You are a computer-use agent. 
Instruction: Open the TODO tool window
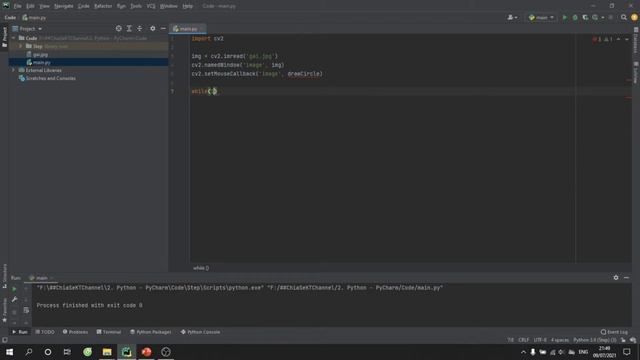[x=45, y=332]
